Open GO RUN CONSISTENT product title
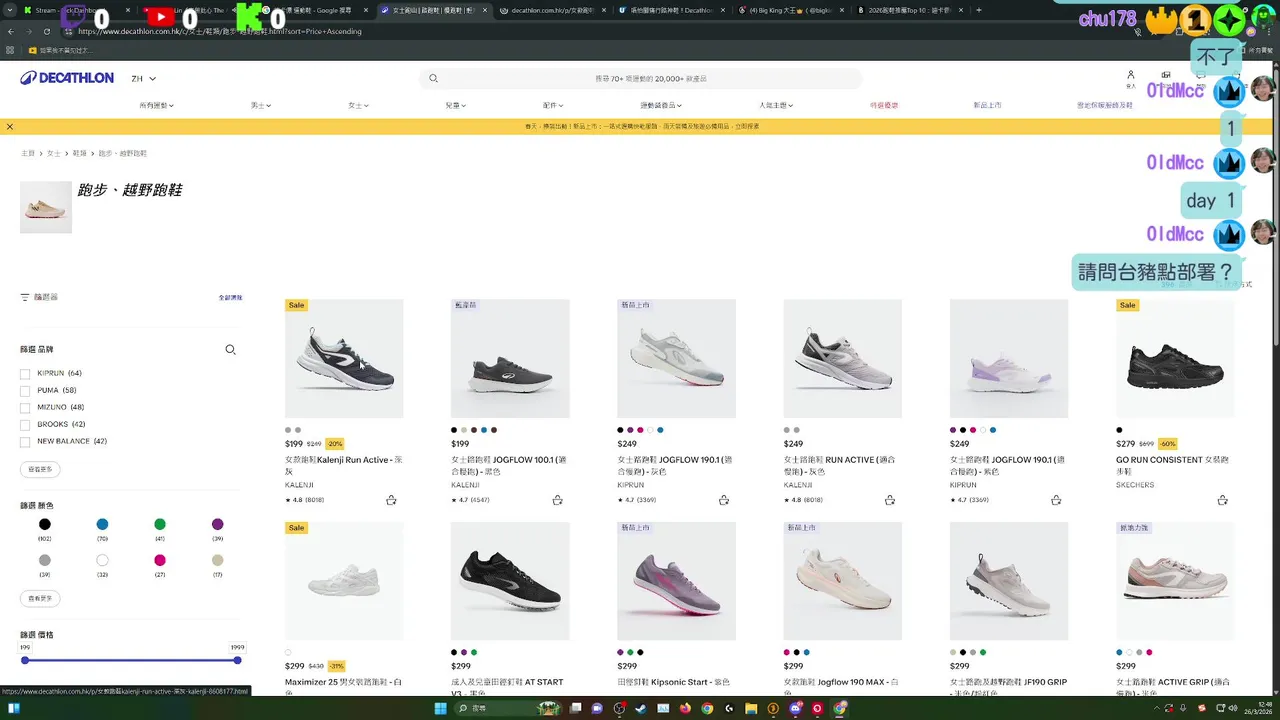 [1173, 465]
